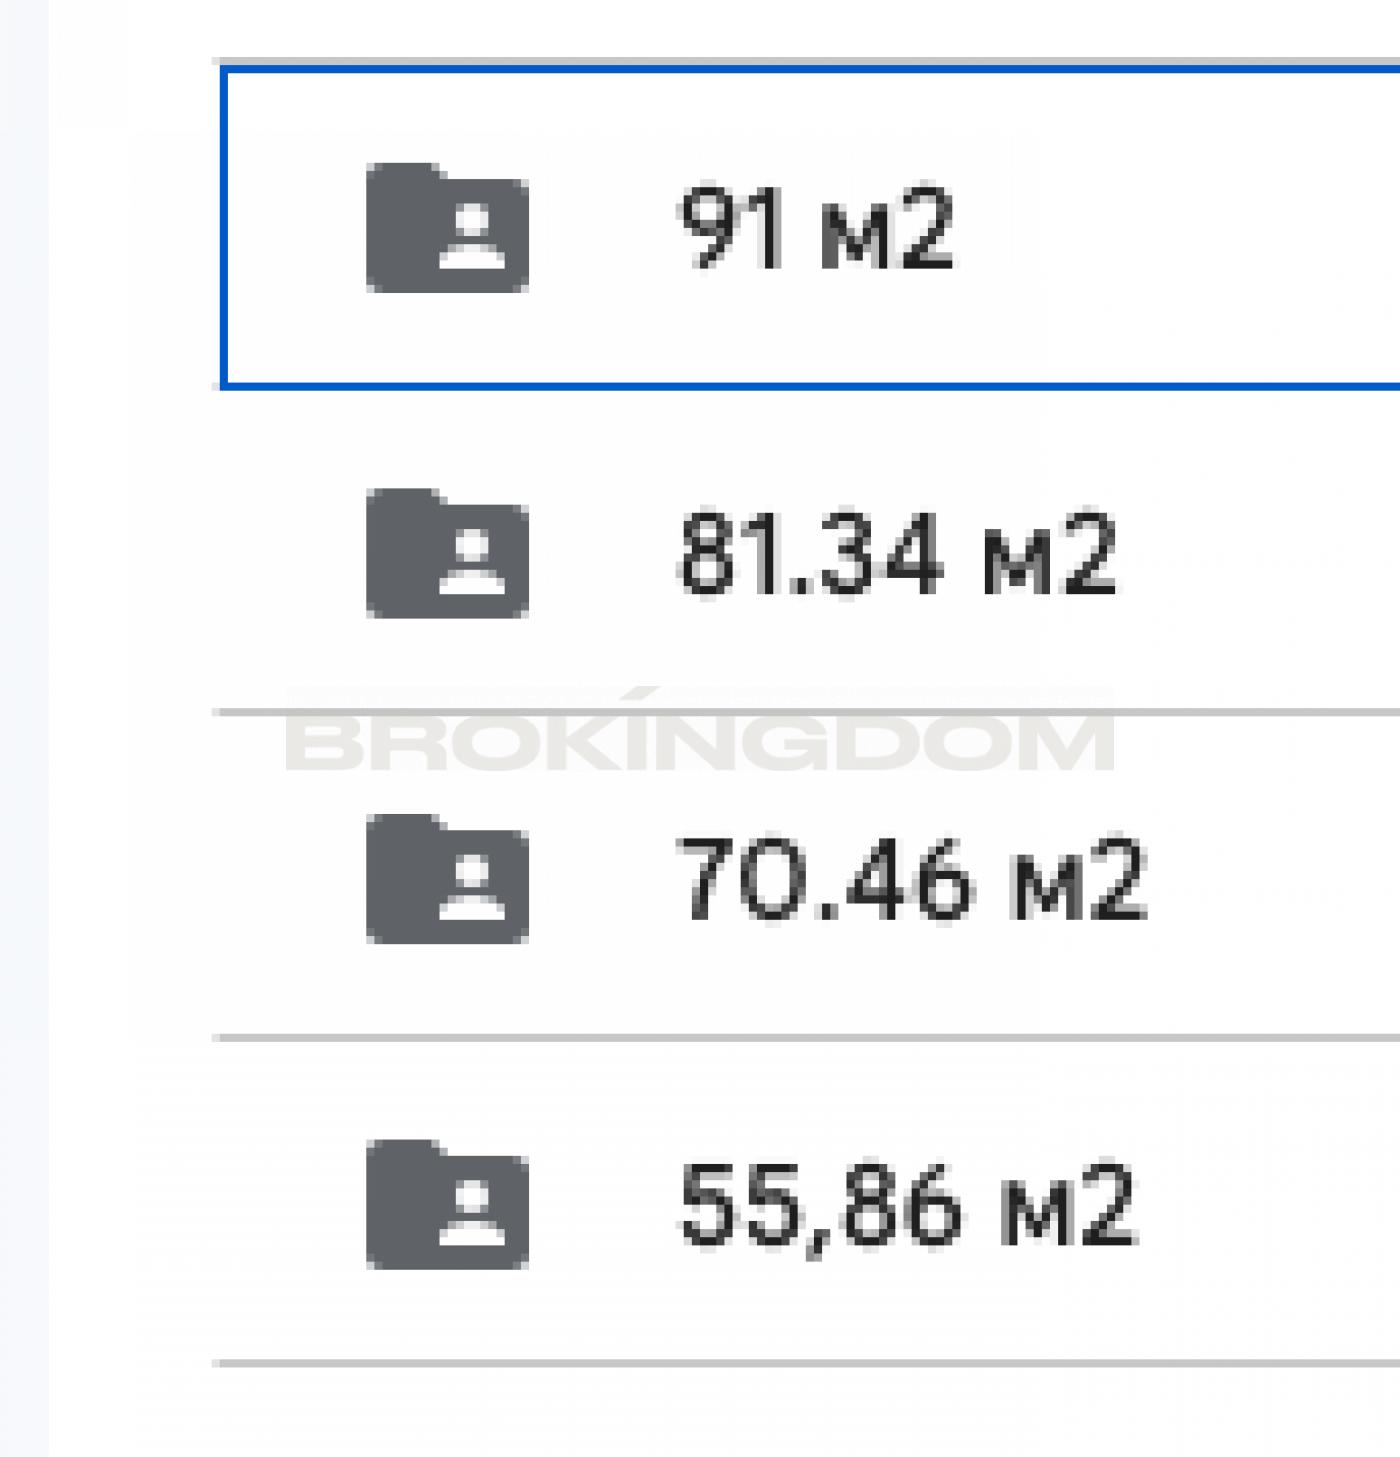This screenshot has width=1400, height=1457.
Task: Click the person silhouette on the 81.34 м2 folder
Action: tap(471, 562)
